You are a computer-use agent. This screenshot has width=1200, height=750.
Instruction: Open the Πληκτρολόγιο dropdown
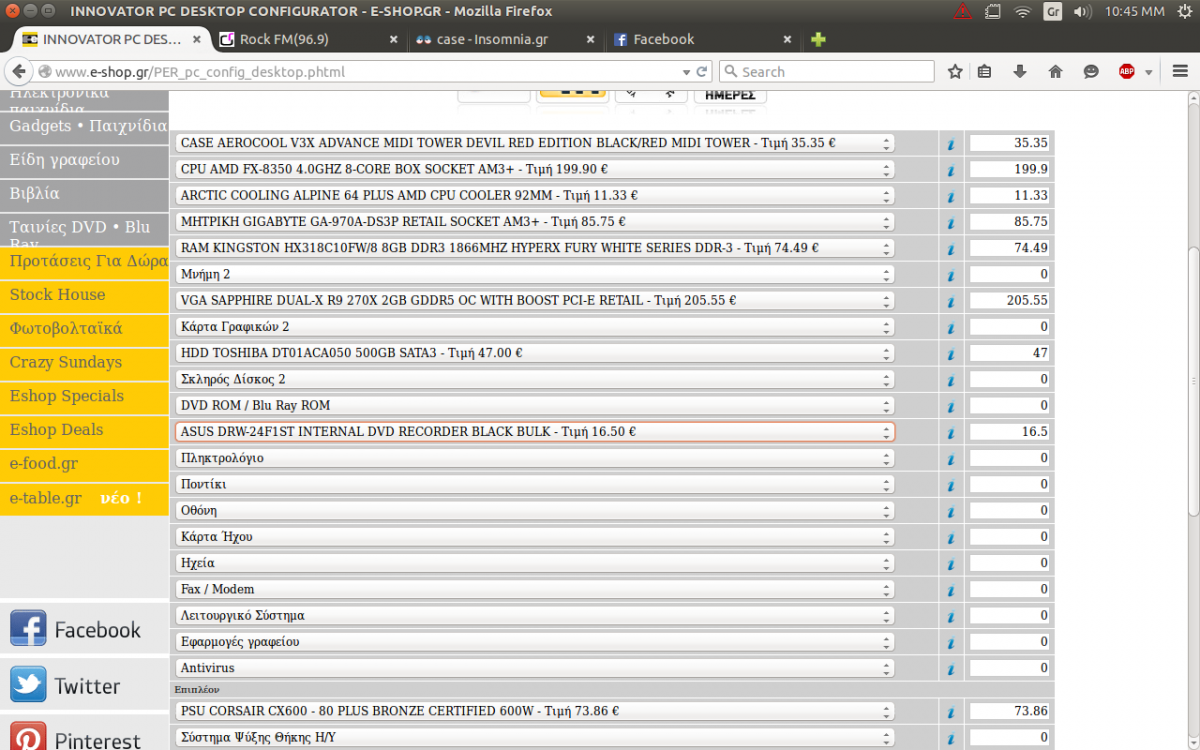click(535, 458)
